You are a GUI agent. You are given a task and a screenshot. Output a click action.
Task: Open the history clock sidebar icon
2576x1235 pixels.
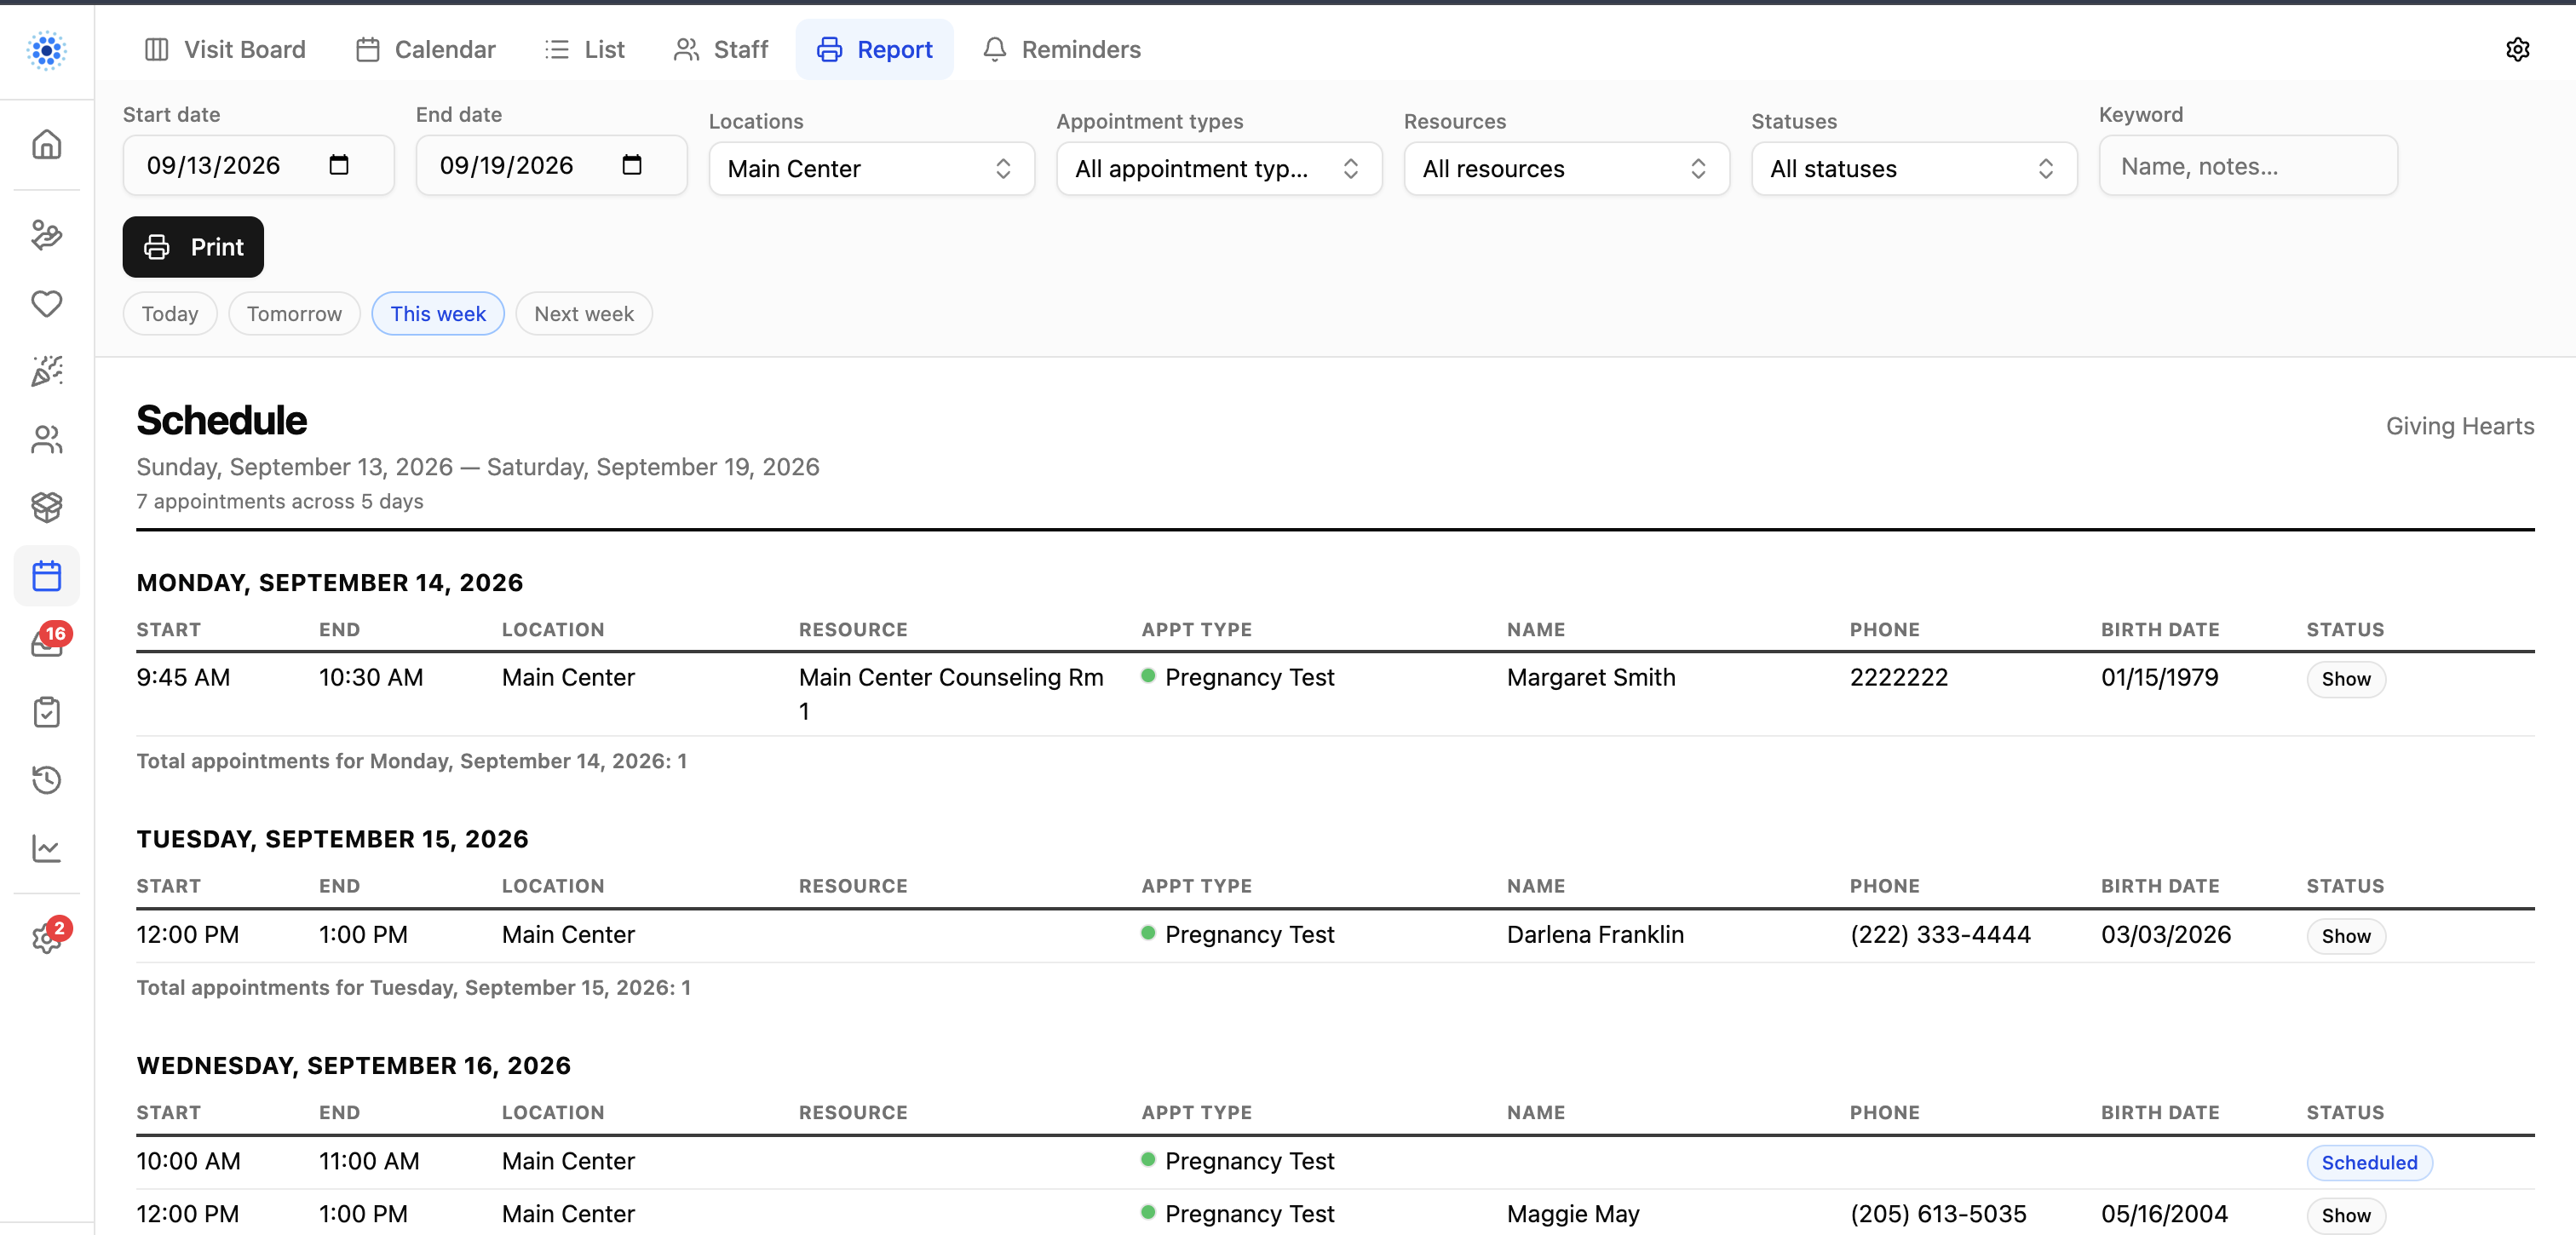click(46, 780)
